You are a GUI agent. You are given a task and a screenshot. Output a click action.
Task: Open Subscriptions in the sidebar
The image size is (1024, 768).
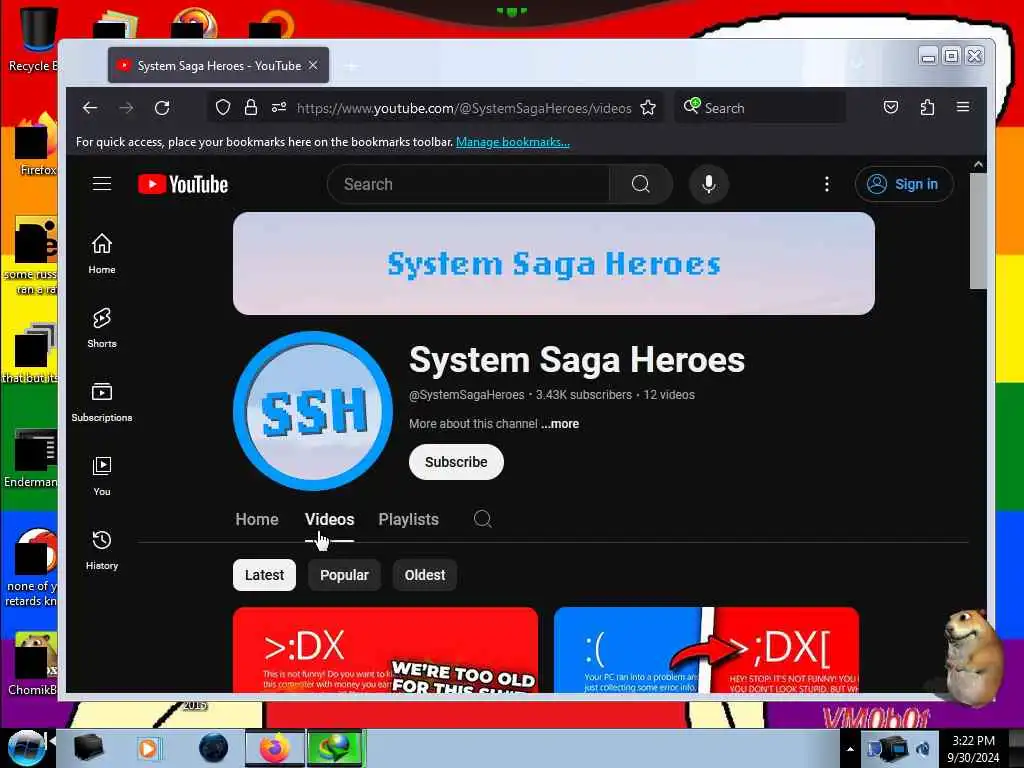coord(102,402)
